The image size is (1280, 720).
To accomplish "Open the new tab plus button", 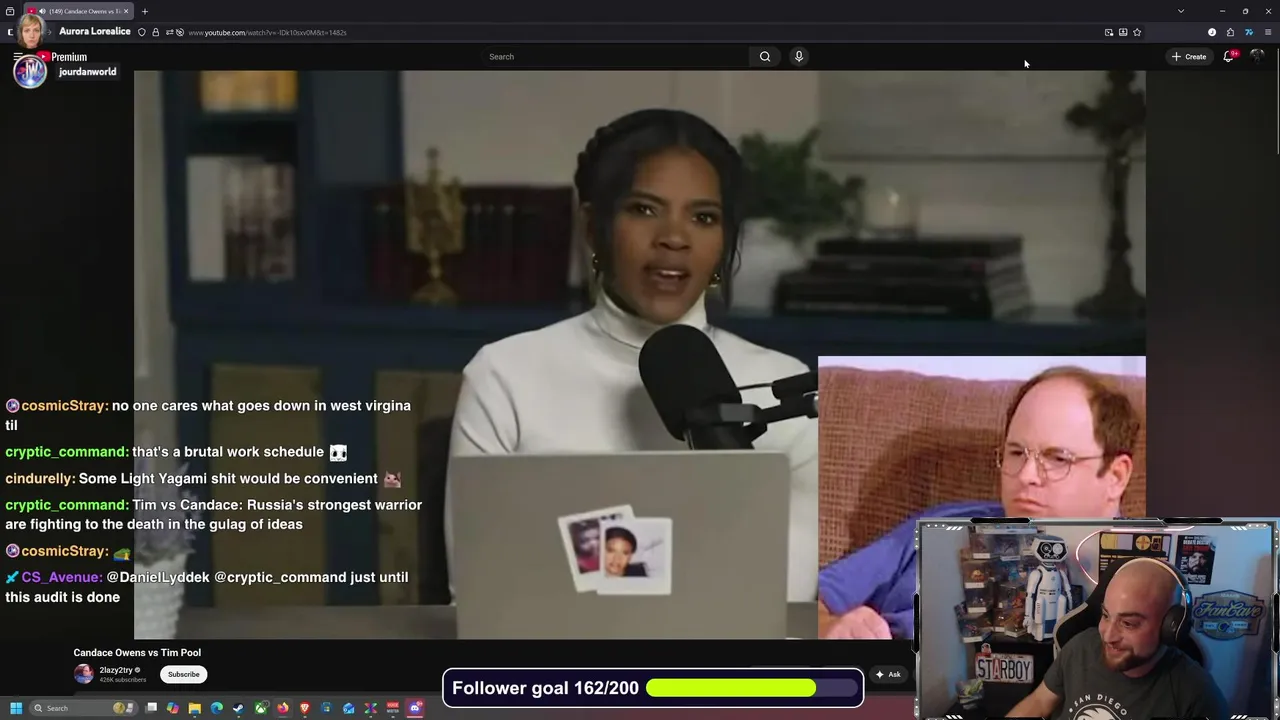I will click(x=145, y=11).
